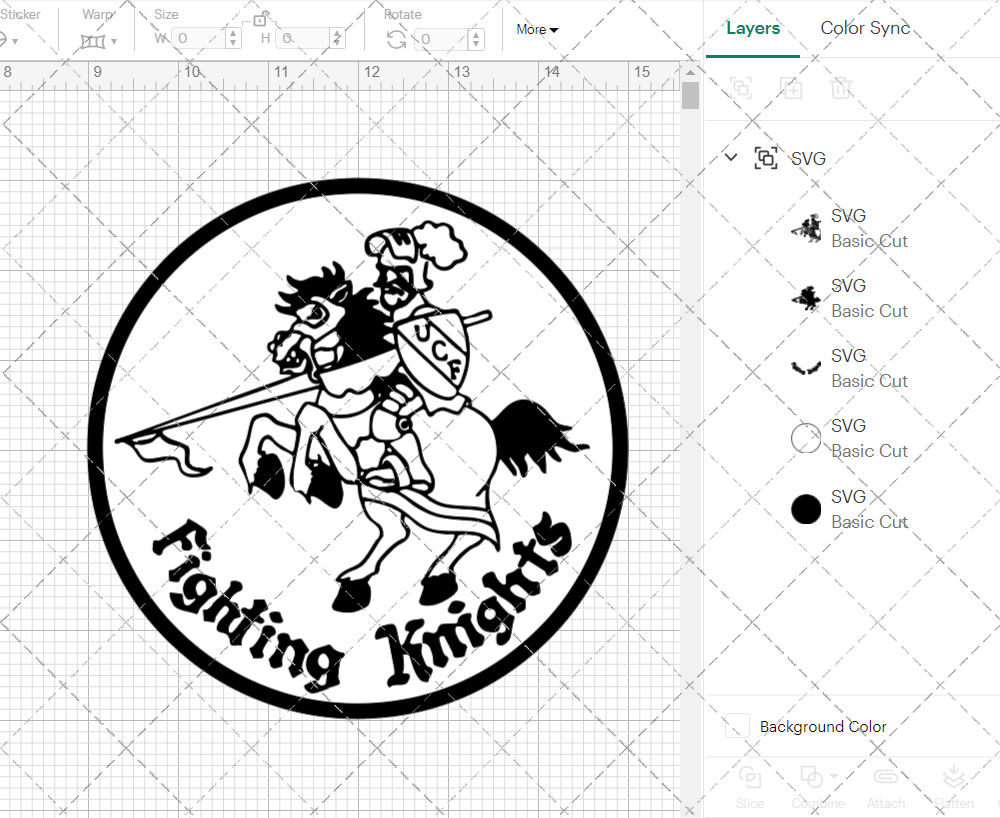Collapse the SVG group in Layers panel
Screen dimensions: 1000x818
pyautogui.click(x=730, y=158)
